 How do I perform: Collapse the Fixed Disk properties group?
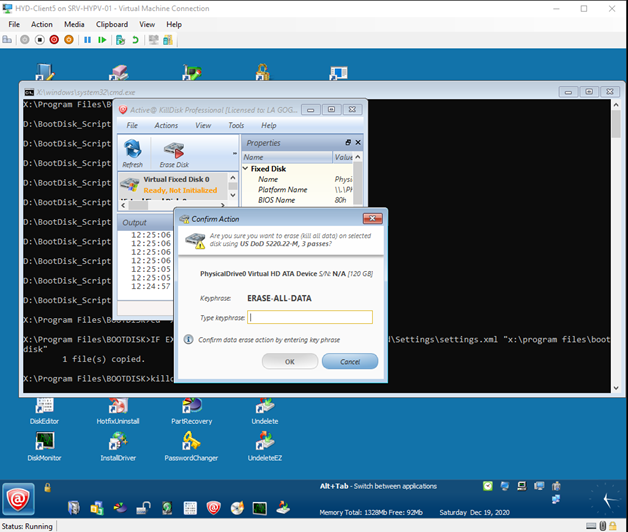(x=246, y=169)
